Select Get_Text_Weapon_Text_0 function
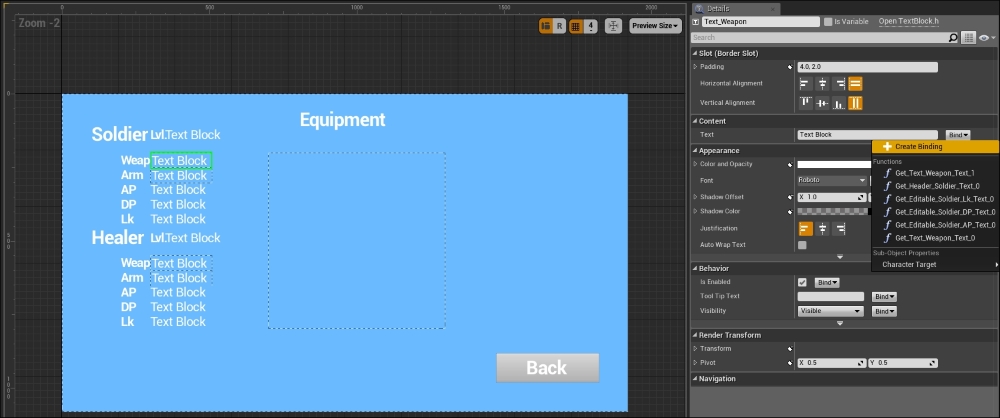The image size is (1000, 418). pos(935,238)
